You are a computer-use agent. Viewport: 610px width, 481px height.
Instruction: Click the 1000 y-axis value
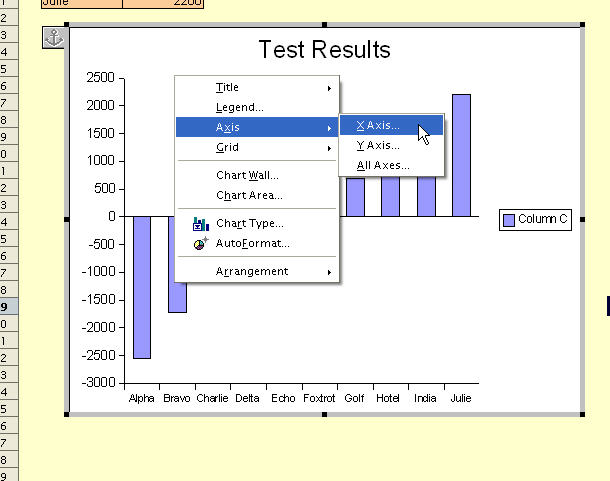pyautogui.click(x=100, y=160)
